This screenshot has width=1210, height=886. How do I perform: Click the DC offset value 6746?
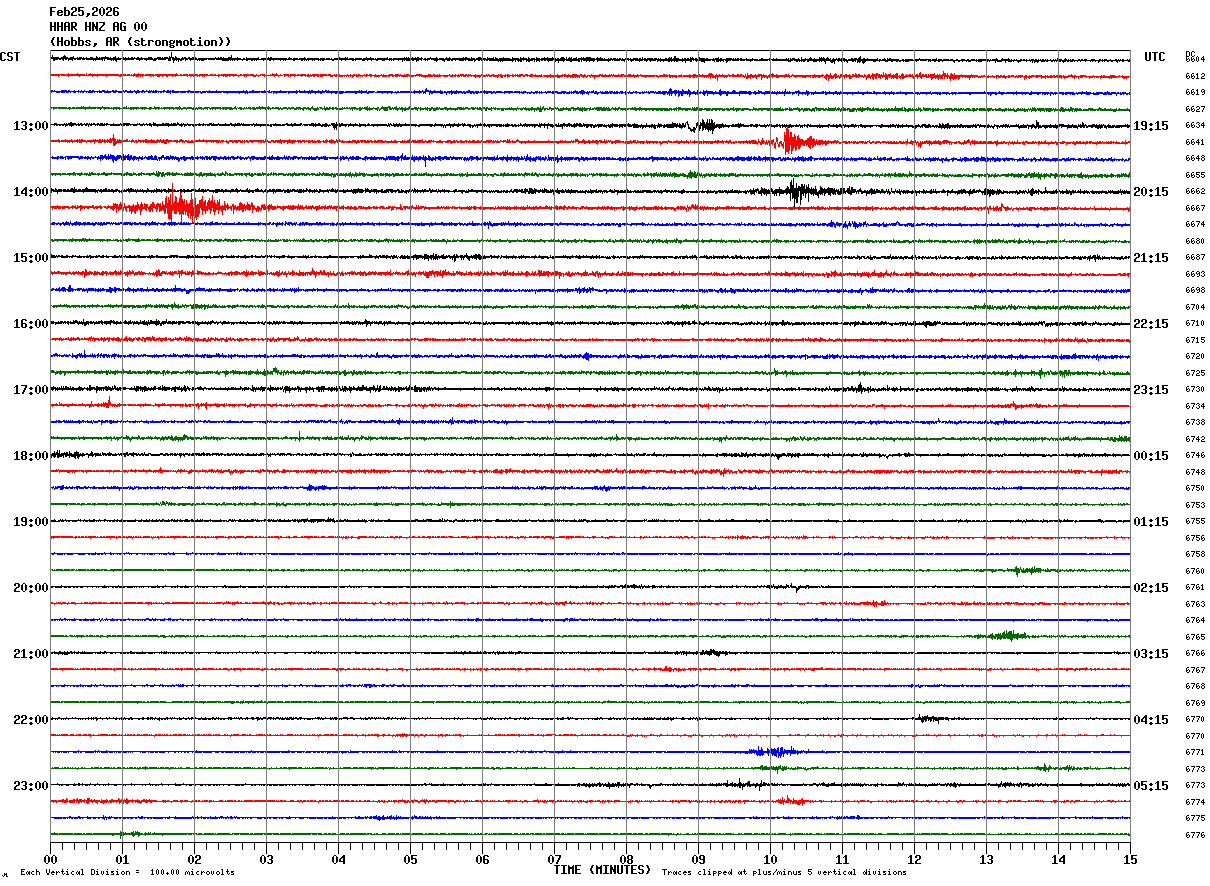[1195, 456]
